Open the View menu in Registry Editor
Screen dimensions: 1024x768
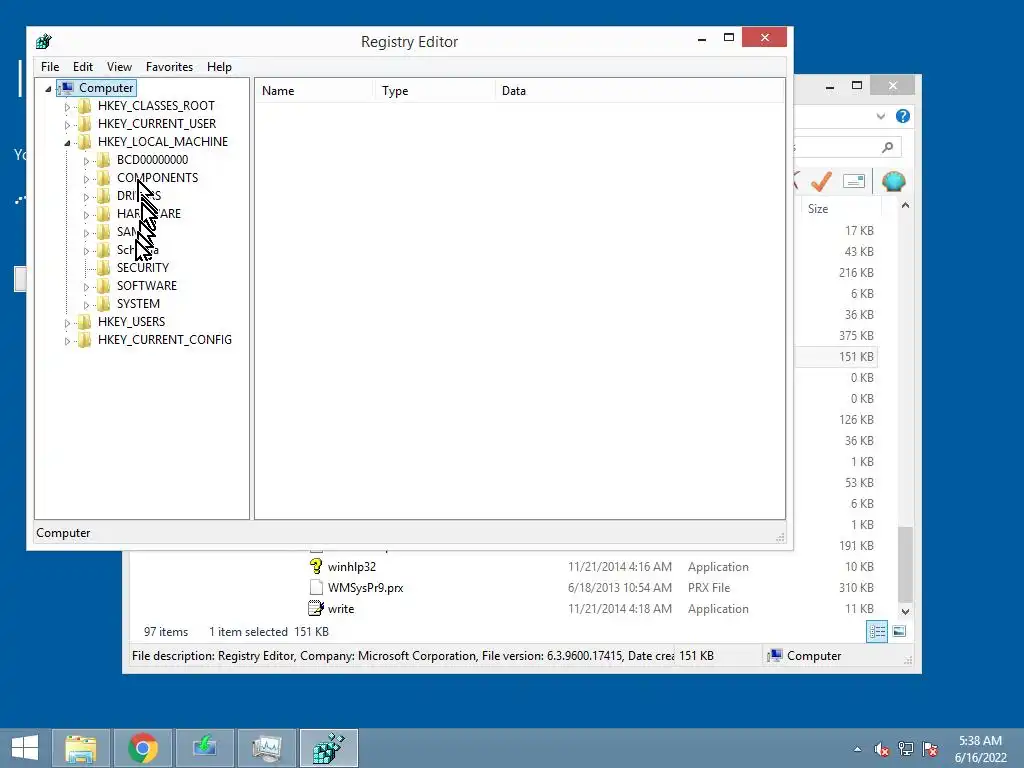(119, 67)
